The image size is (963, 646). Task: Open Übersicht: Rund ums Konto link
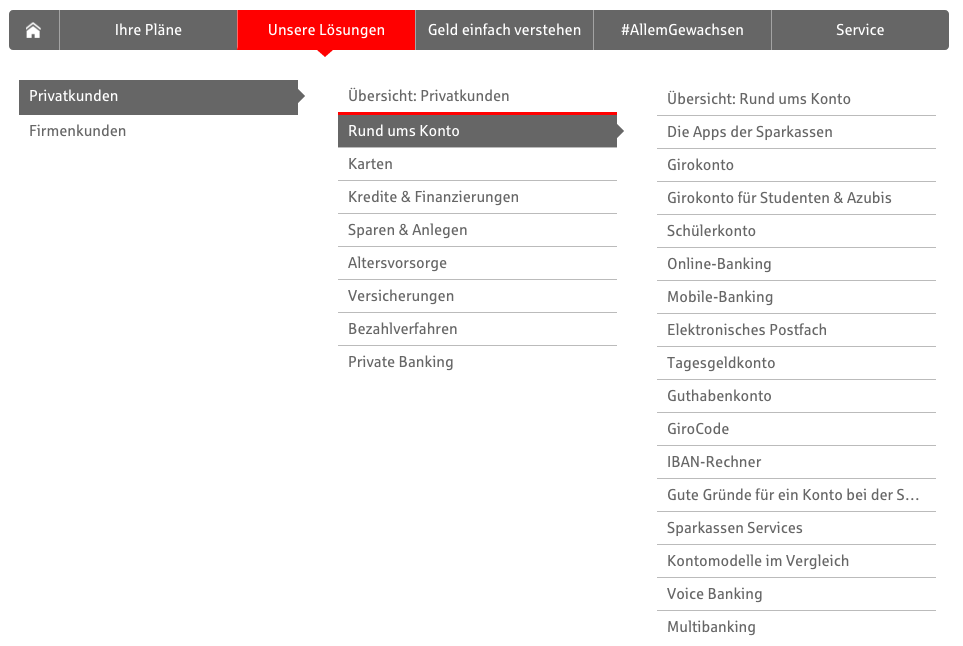(797, 99)
